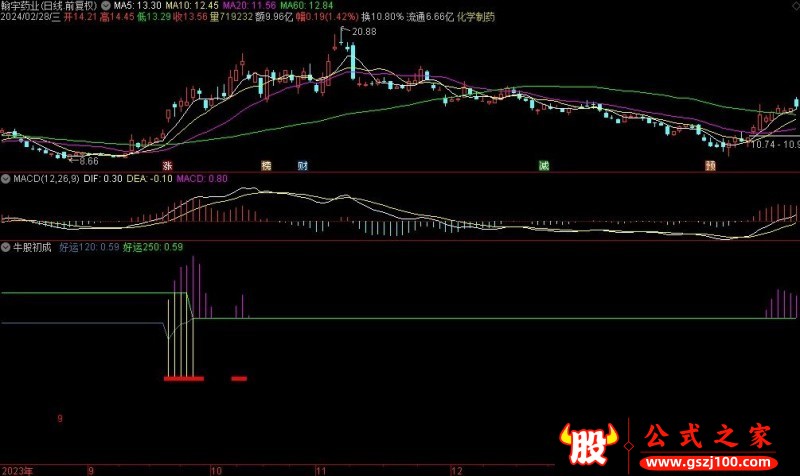The image size is (800, 476).
Task: Click the blue 财 event marker
Action: 302,165
